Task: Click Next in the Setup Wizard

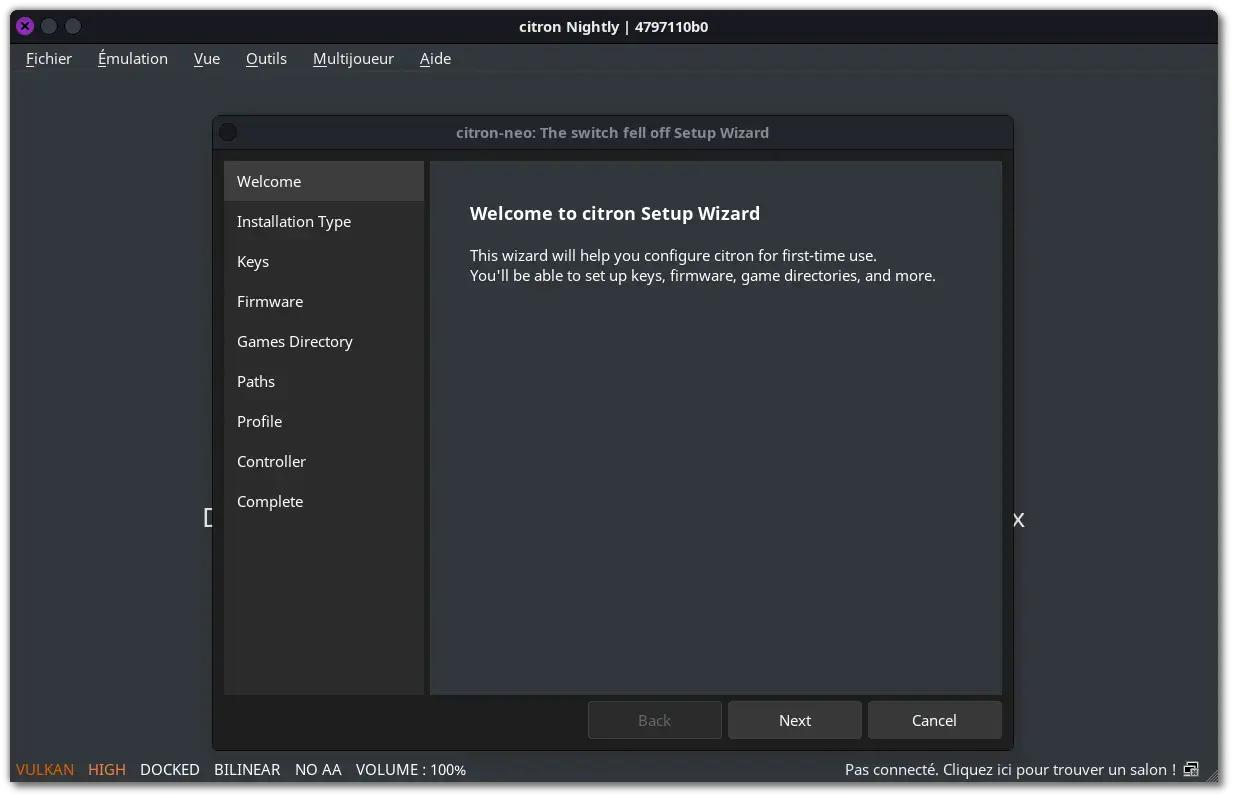Action: [x=795, y=720]
